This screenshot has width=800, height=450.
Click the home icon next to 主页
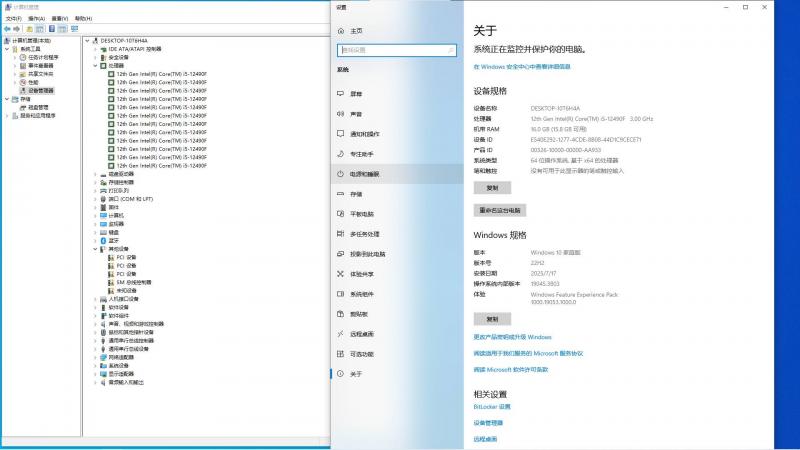(x=341, y=31)
